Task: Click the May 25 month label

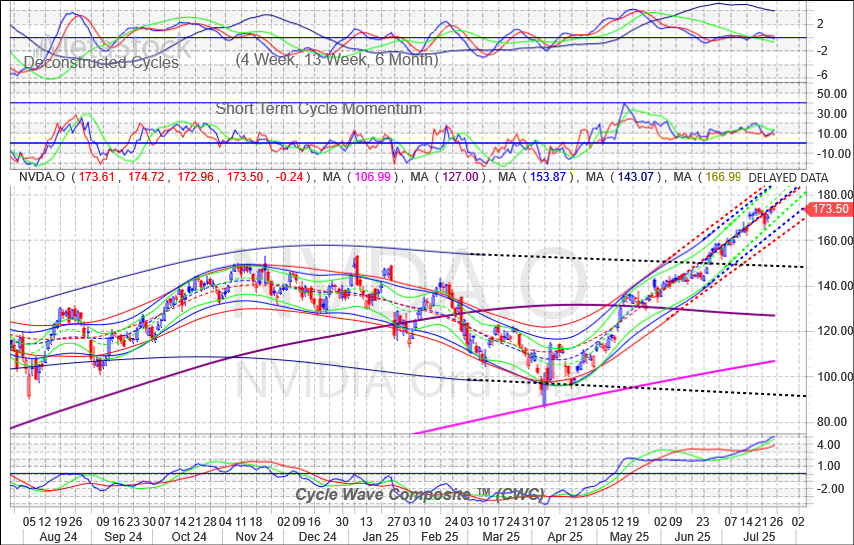Action: point(629,536)
